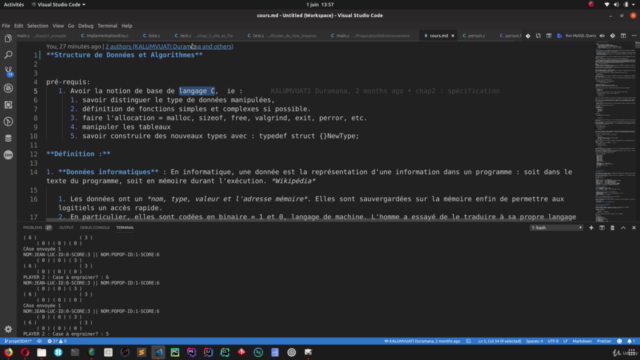Open the Activités overview in top bar
Screen dimensions: 640x360
(13, 4)
